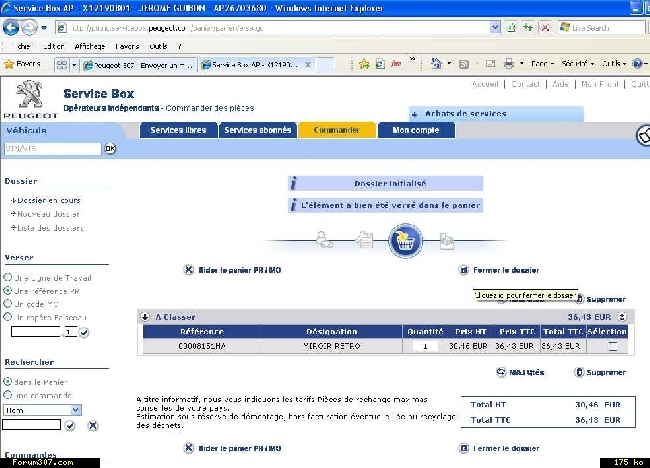Open the tab list dropdown arrow
Viewport: 650px width, 468px height.
[74, 65]
